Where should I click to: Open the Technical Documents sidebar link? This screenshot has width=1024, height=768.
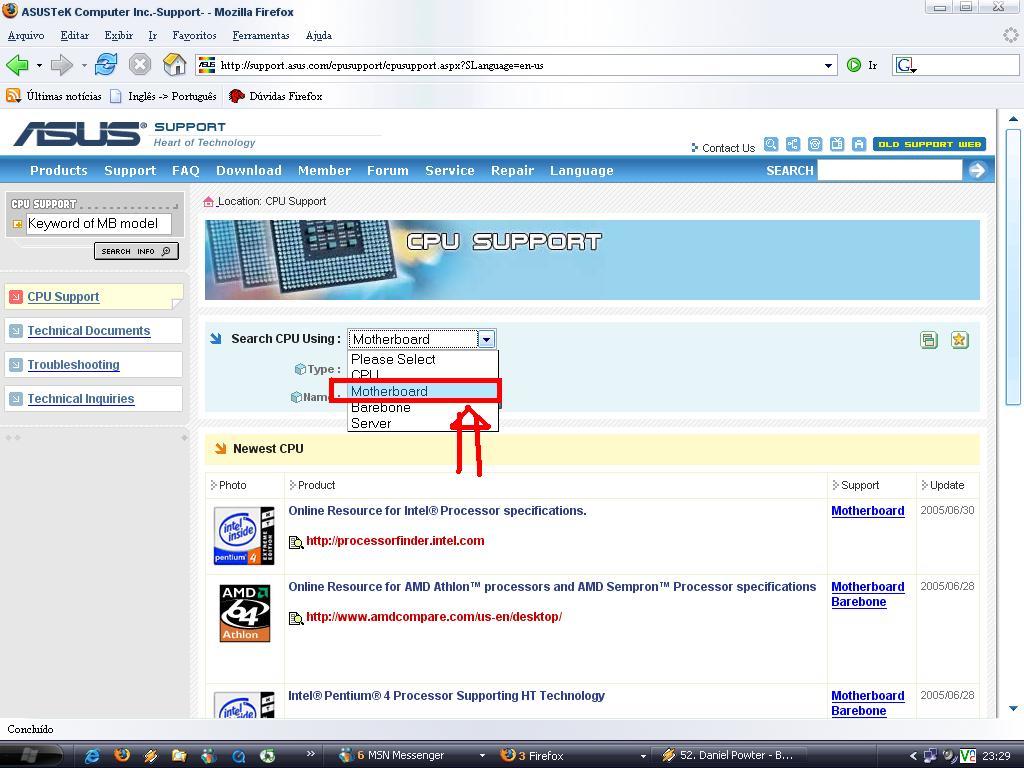coord(89,331)
